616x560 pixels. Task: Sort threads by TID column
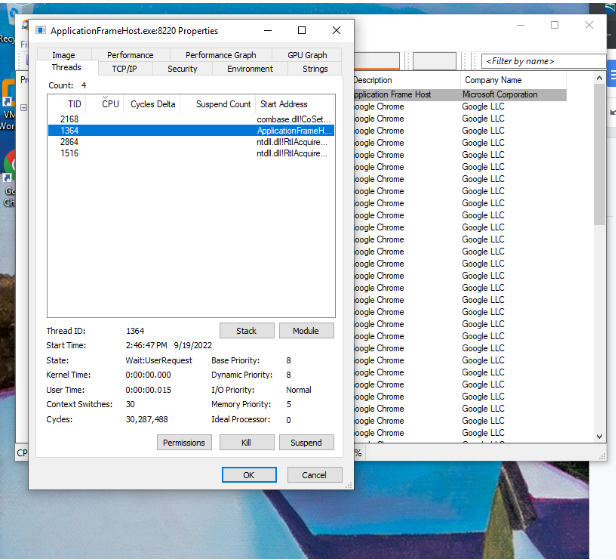pyautogui.click(x=66, y=104)
